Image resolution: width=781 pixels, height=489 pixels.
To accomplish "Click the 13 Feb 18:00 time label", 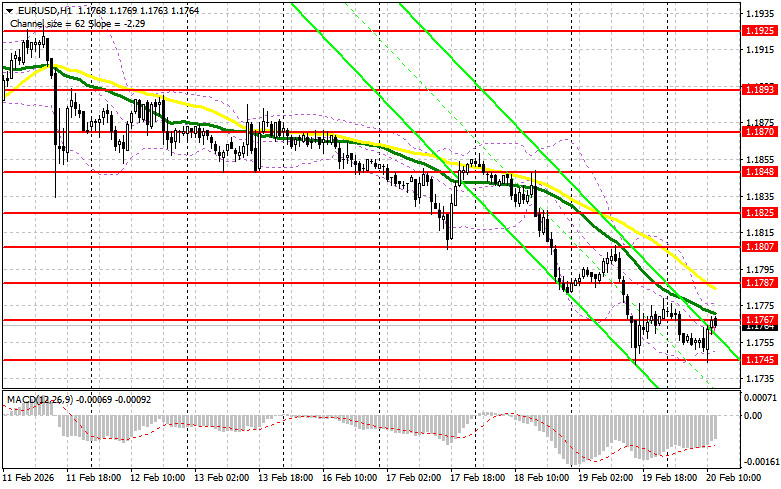I will [x=286, y=478].
